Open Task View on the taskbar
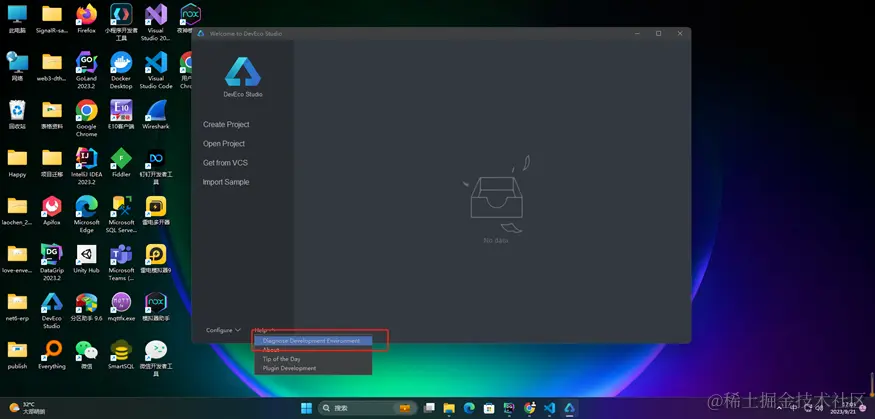The image size is (875, 419). [429, 408]
